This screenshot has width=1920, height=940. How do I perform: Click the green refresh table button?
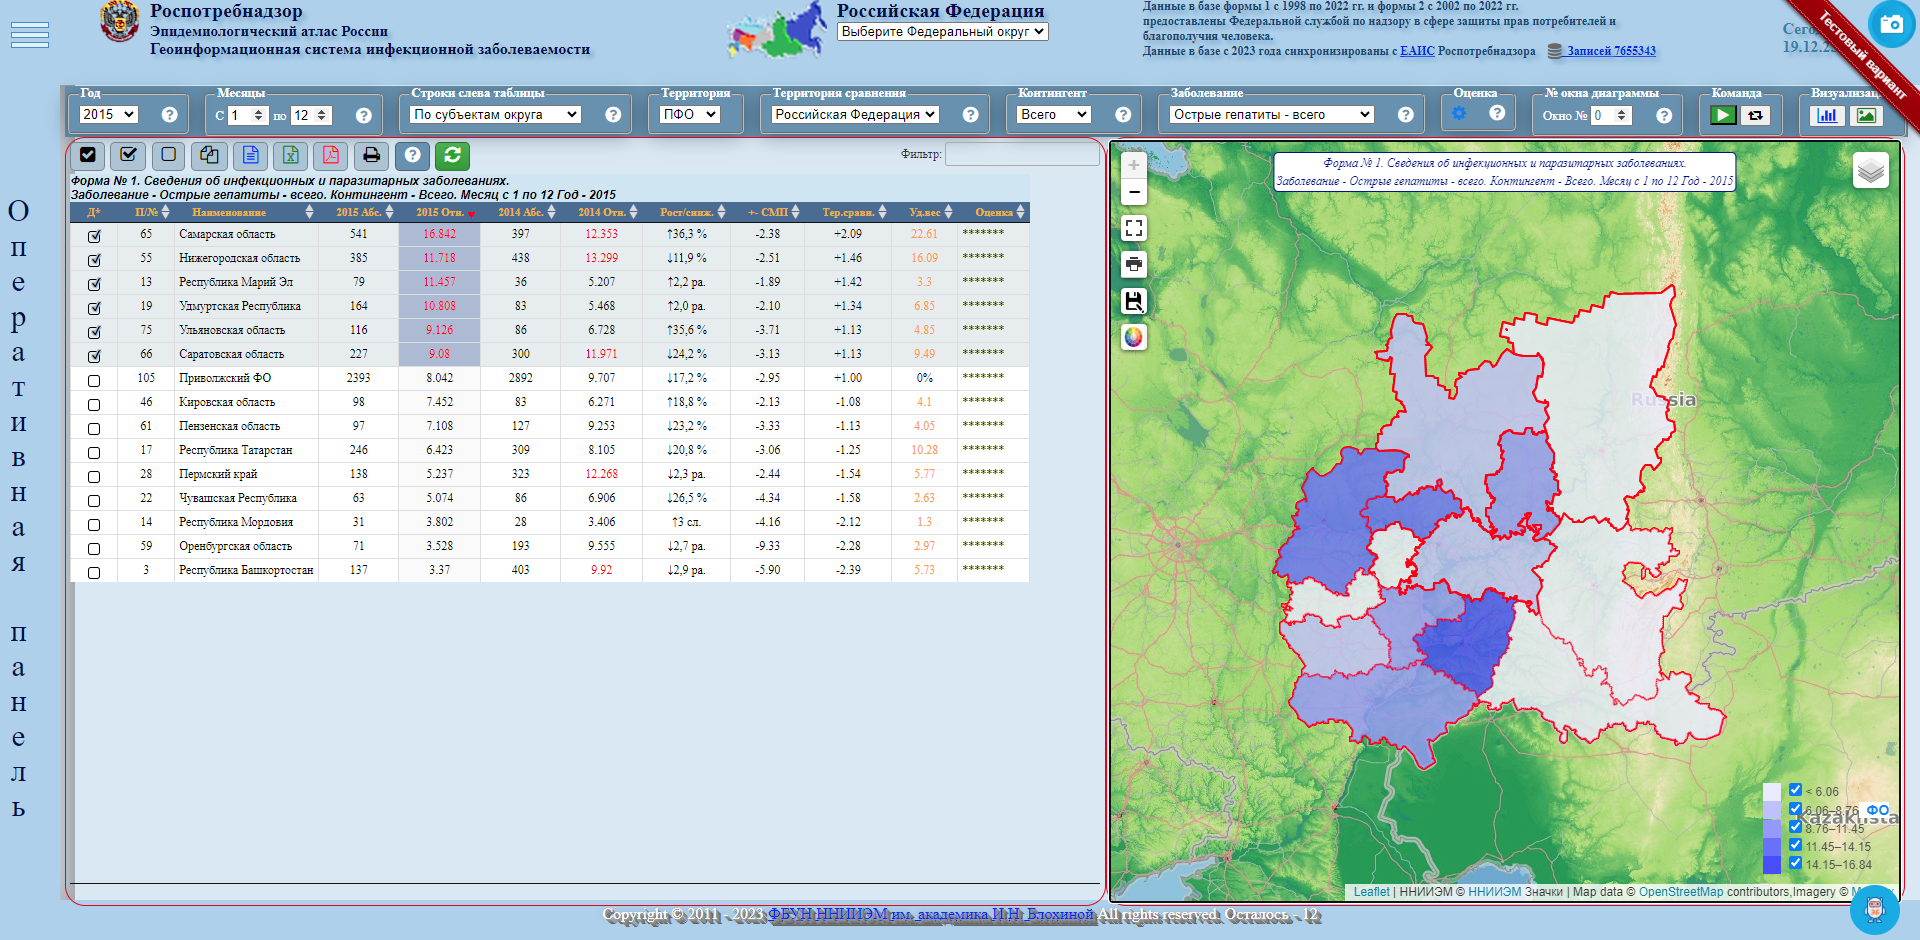[x=452, y=155]
